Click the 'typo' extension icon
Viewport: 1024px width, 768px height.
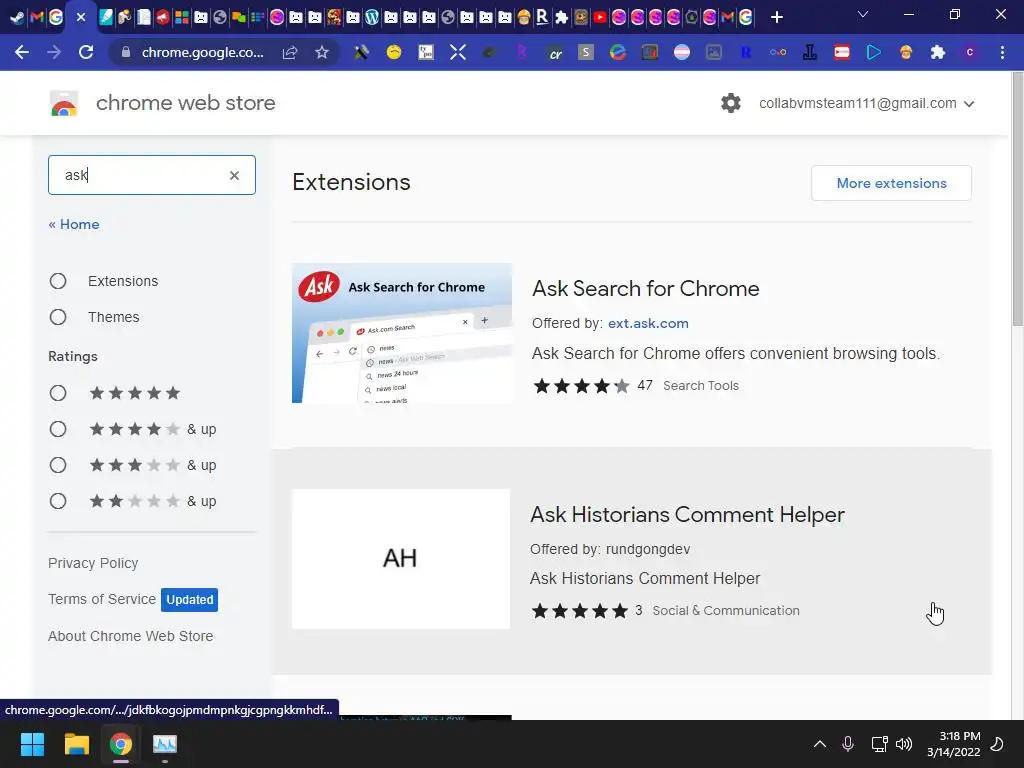pos(426,52)
